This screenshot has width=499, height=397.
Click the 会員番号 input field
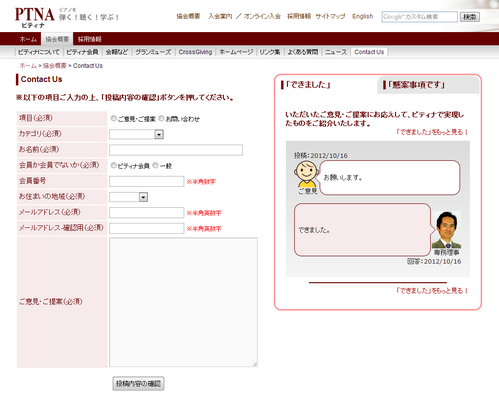click(x=147, y=181)
